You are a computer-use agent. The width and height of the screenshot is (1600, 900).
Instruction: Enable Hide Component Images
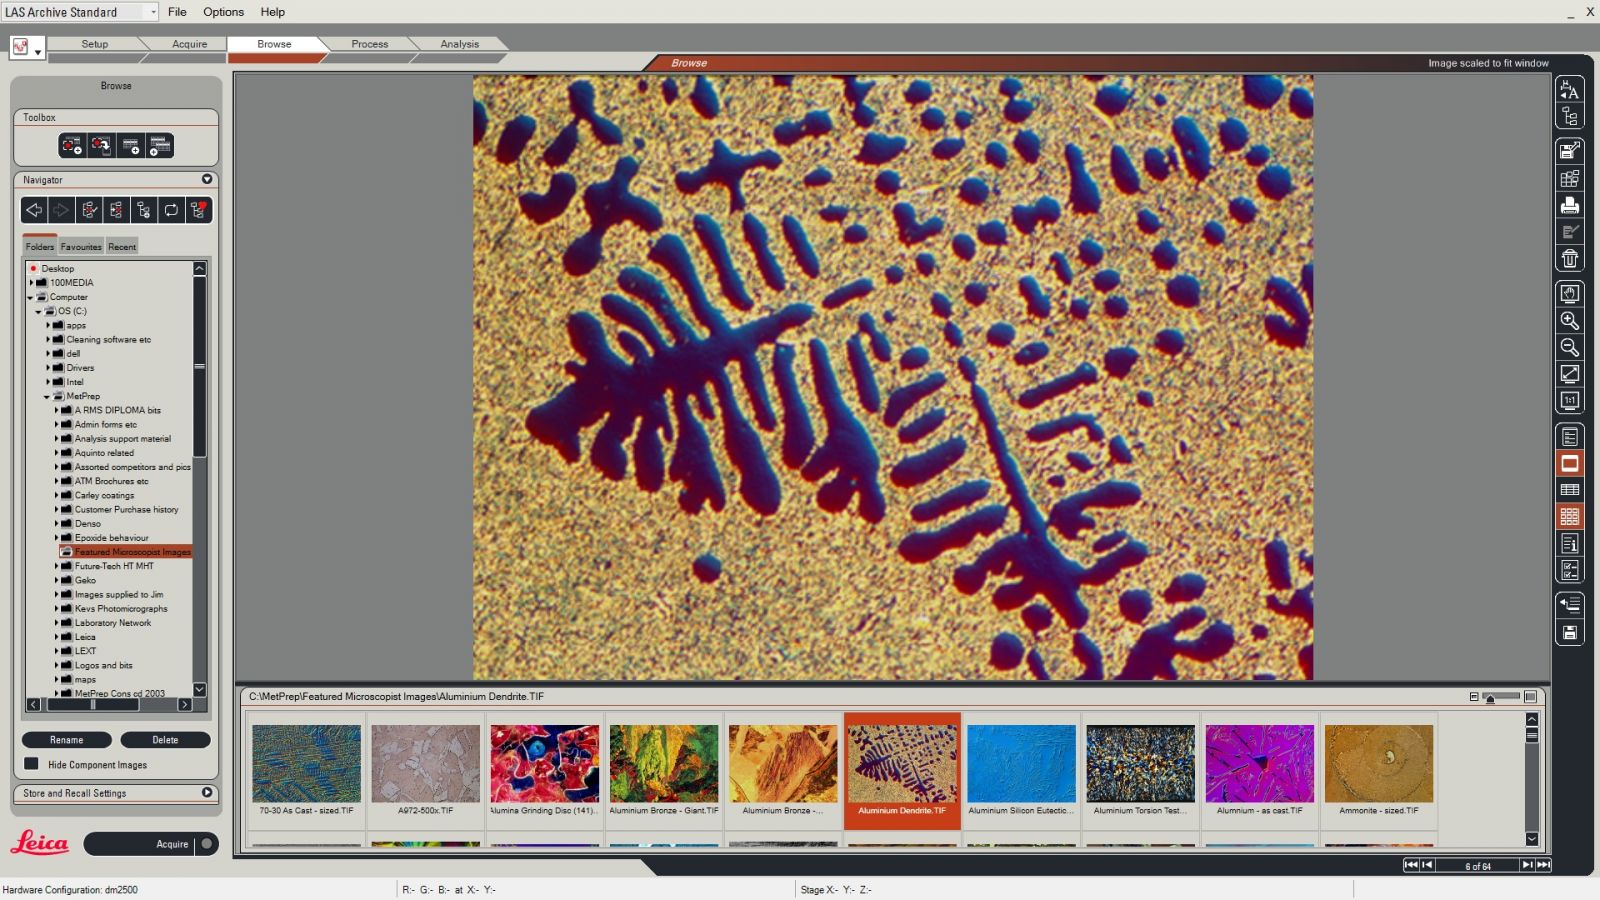(x=31, y=764)
